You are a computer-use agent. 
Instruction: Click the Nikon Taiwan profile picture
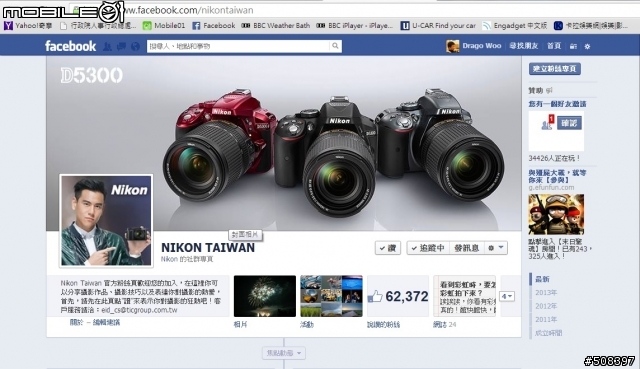[x=106, y=220]
